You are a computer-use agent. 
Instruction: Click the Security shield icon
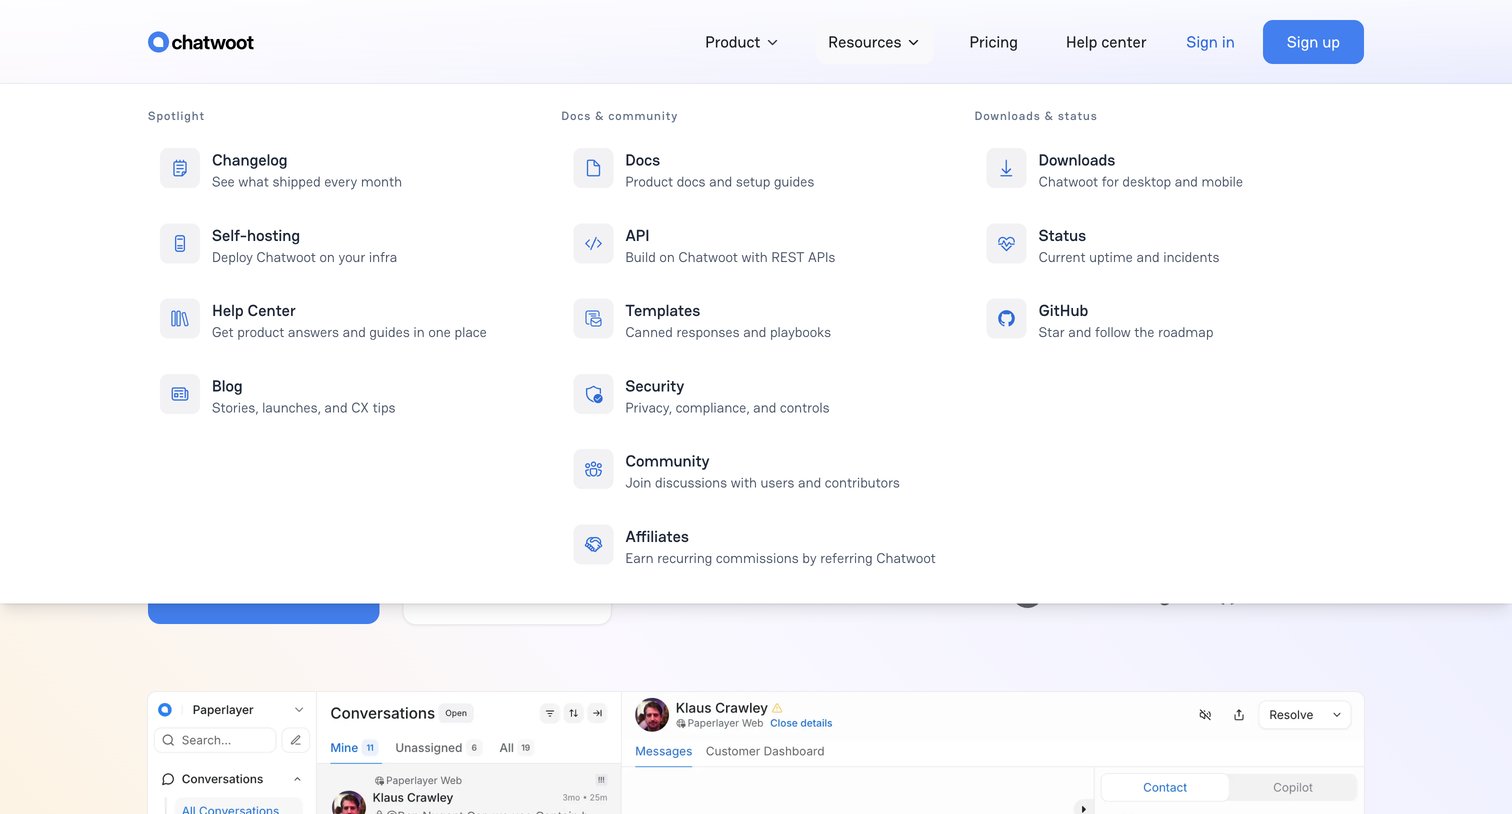tap(593, 394)
